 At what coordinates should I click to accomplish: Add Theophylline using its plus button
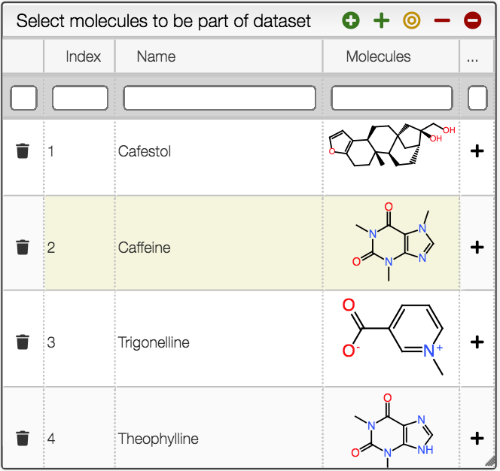click(477, 438)
